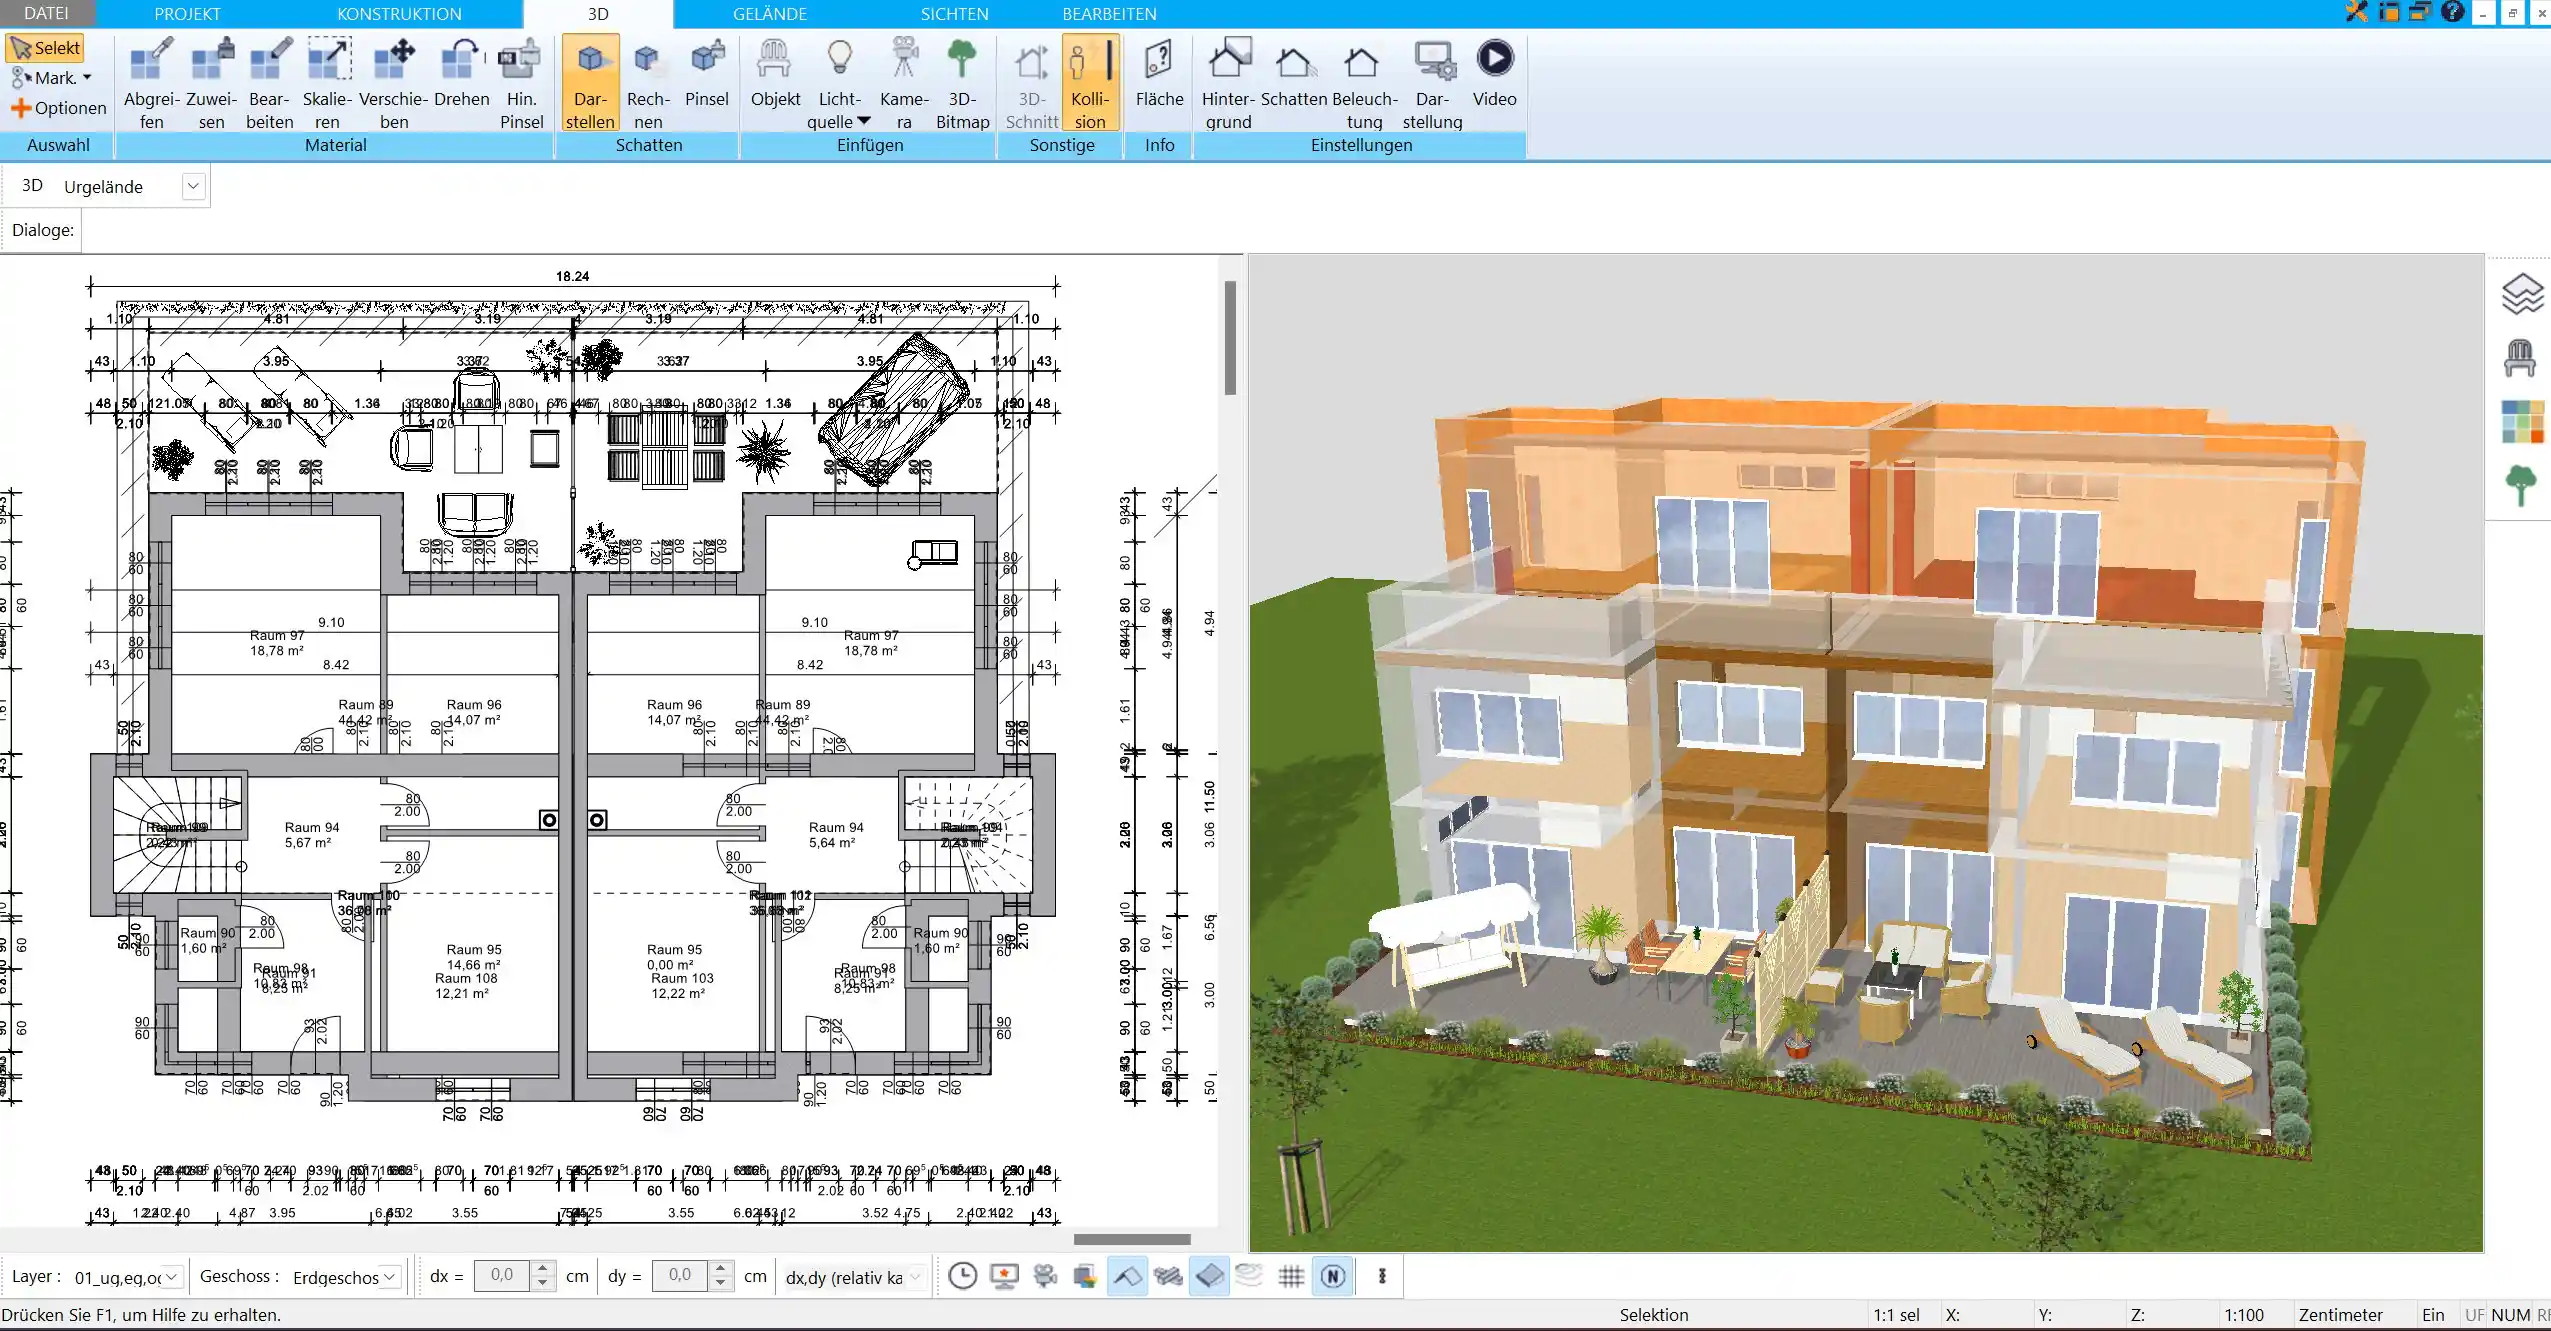
Task: Increase the dx stepper value
Action: 542,1269
